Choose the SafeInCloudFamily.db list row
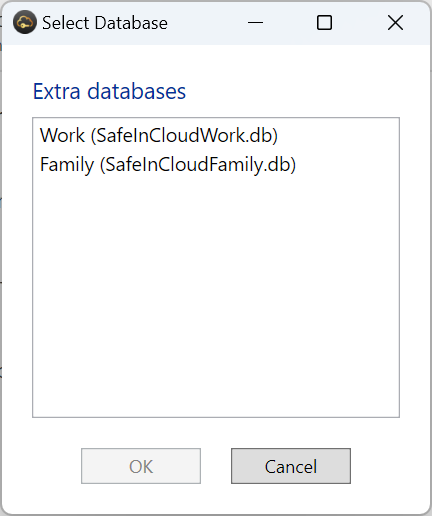Screen dimensions: 432x516 tap(216, 164)
